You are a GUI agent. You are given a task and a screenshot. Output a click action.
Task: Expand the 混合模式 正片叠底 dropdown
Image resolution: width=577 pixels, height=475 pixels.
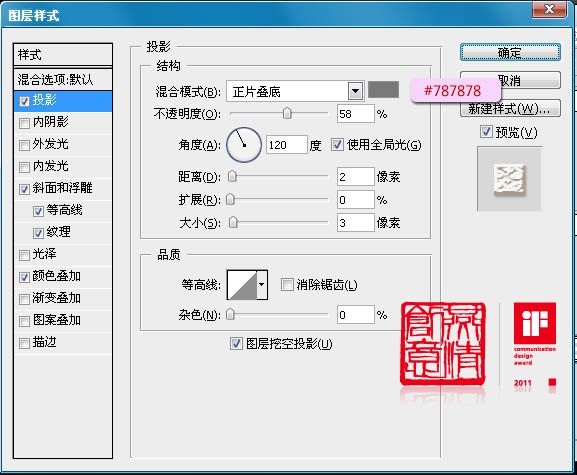(355, 91)
